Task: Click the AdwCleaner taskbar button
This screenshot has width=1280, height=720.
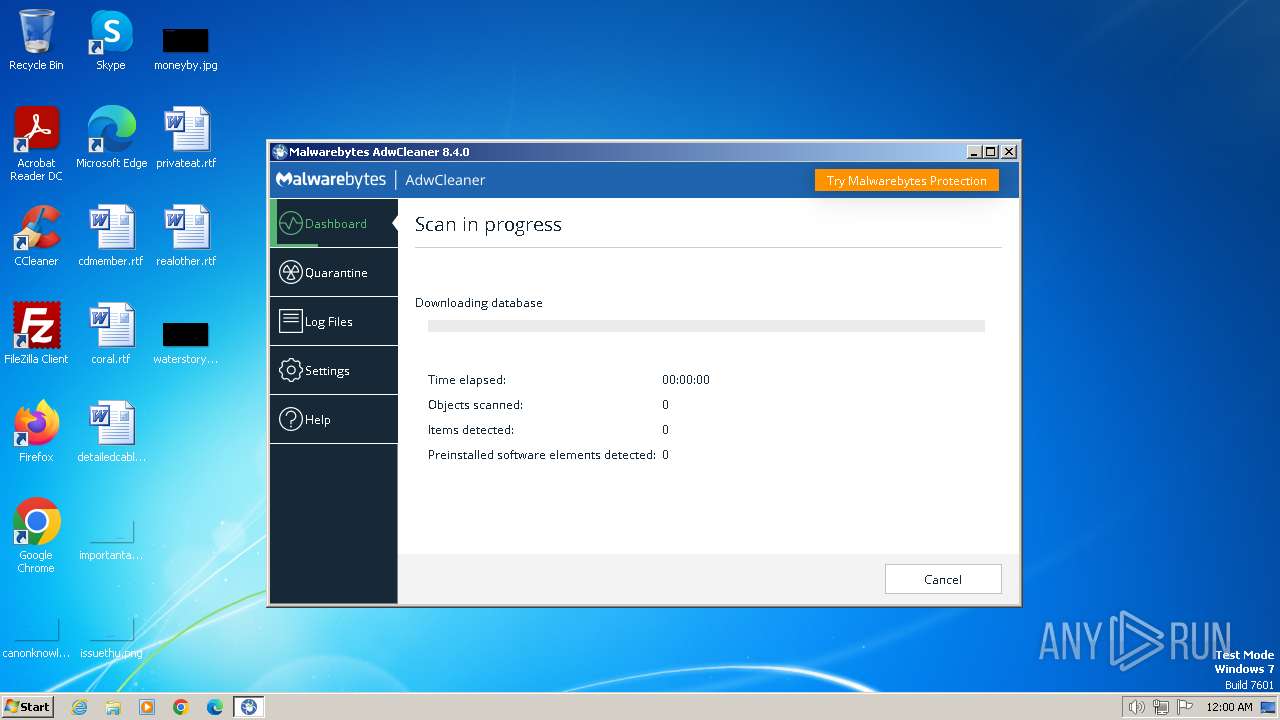Action: coord(249,707)
